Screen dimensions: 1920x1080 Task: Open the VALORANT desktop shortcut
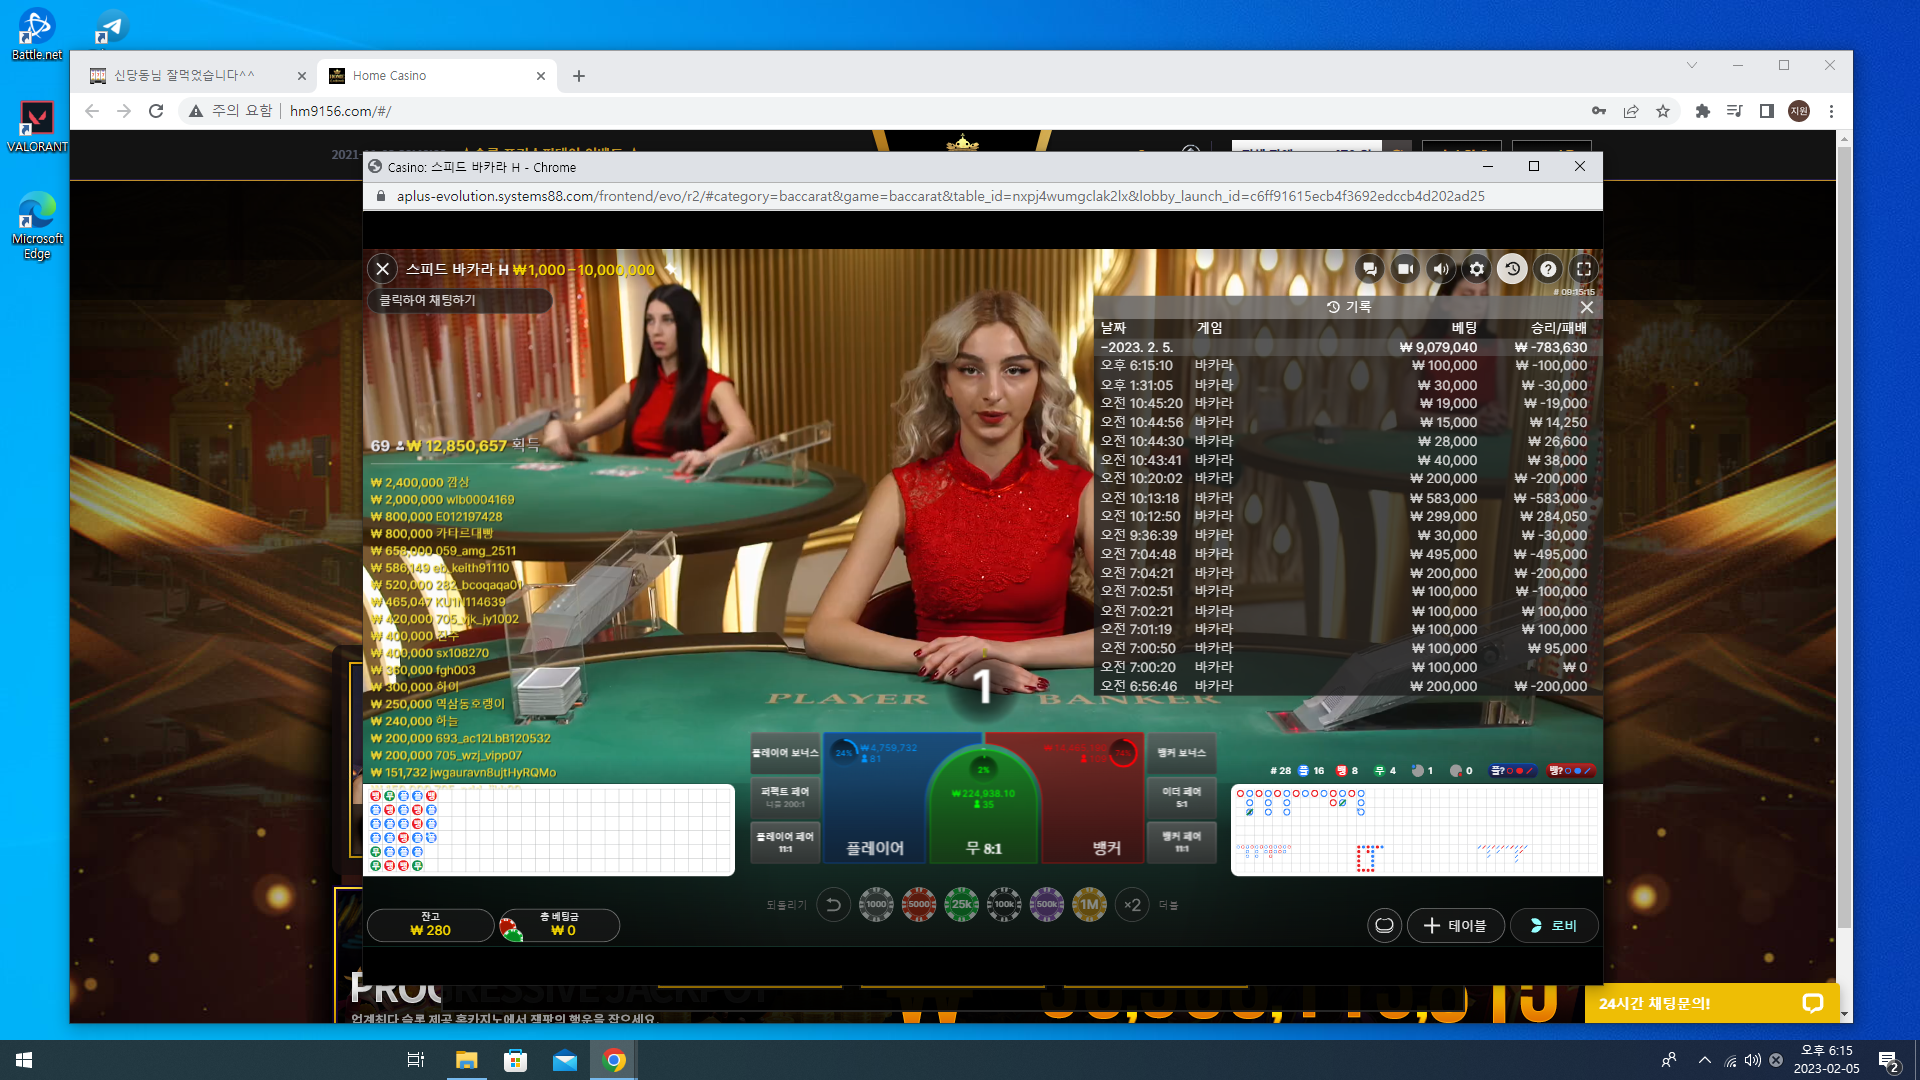click(37, 126)
